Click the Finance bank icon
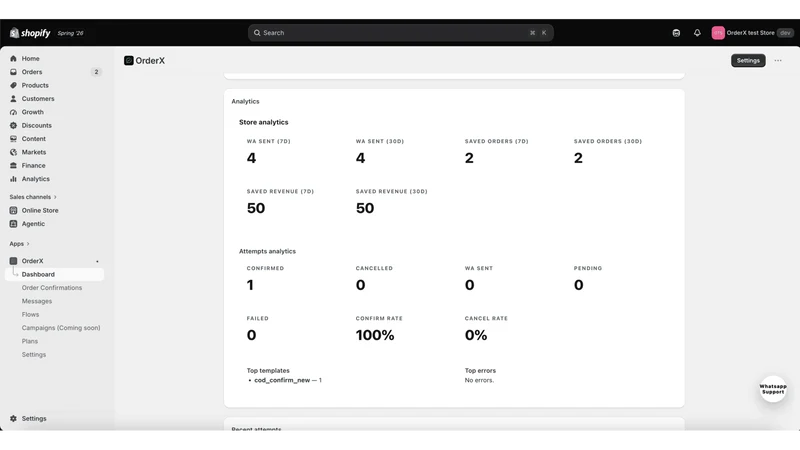The height and width of the screenshot is (450, 800). tap(13, 165)
